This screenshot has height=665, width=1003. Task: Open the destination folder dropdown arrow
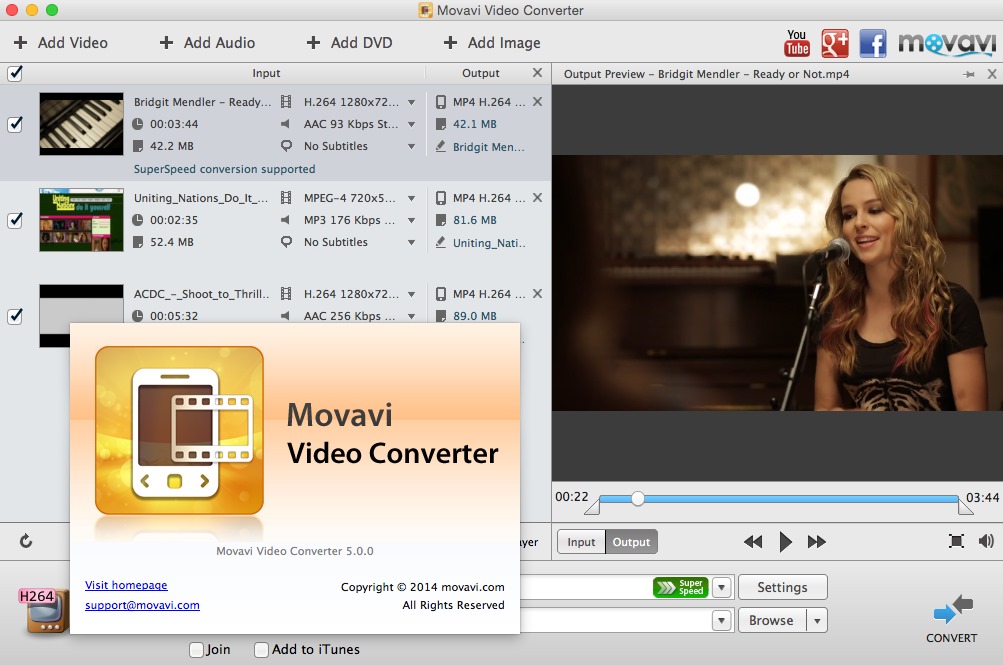pos(722,620)
